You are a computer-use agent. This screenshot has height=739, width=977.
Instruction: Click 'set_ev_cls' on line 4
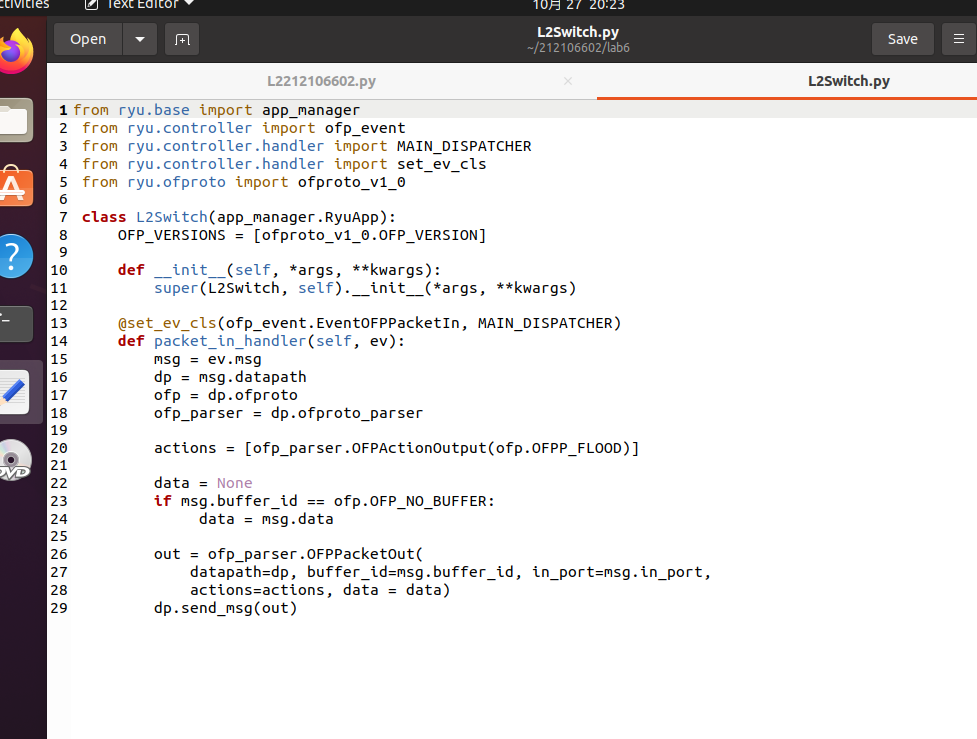click(442, 164)
